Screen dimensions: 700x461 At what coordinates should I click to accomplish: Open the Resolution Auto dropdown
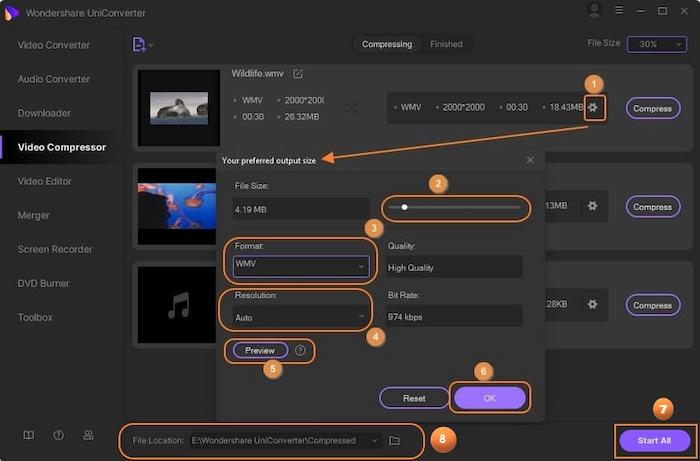click(x=301, y=317)
